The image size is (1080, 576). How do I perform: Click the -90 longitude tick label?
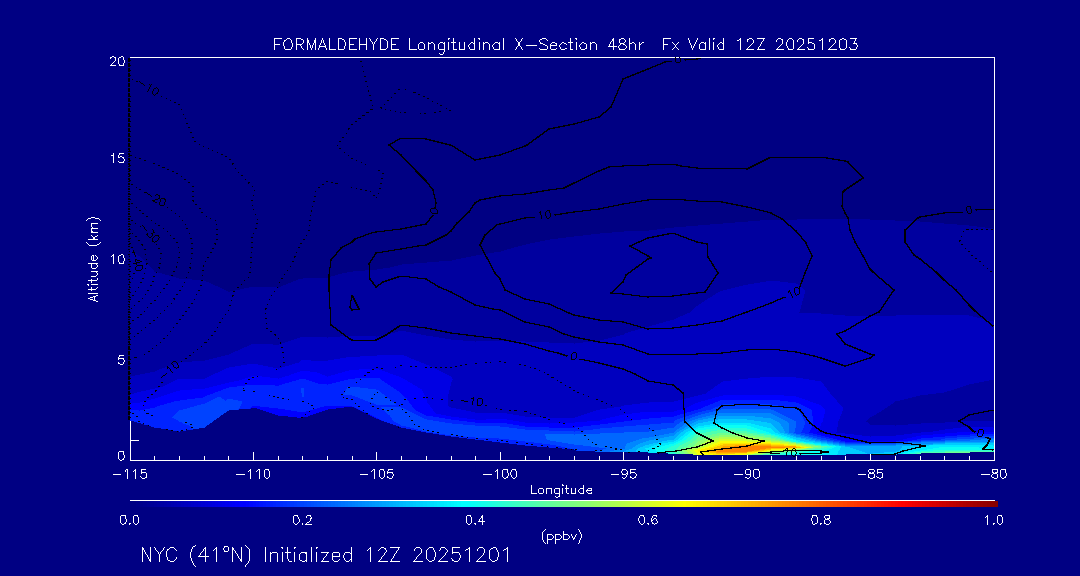(747, 475)
